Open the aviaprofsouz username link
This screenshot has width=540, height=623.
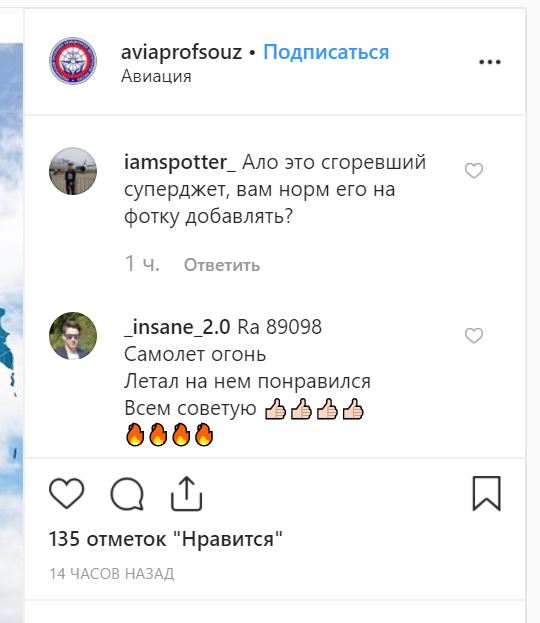[182, 52]
